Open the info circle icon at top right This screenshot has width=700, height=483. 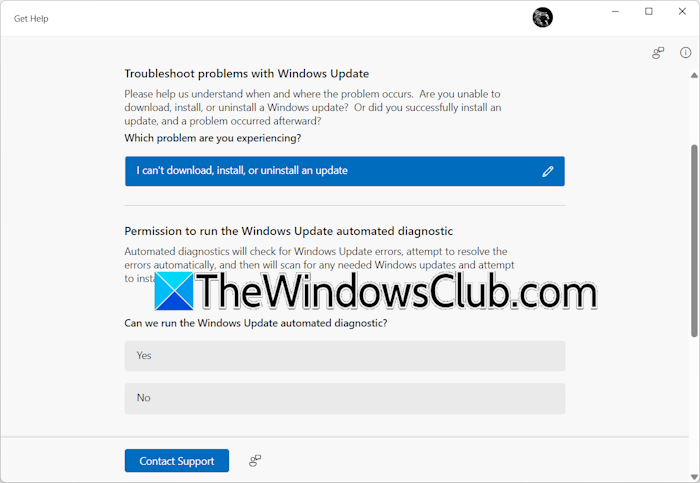pos(685,53)
